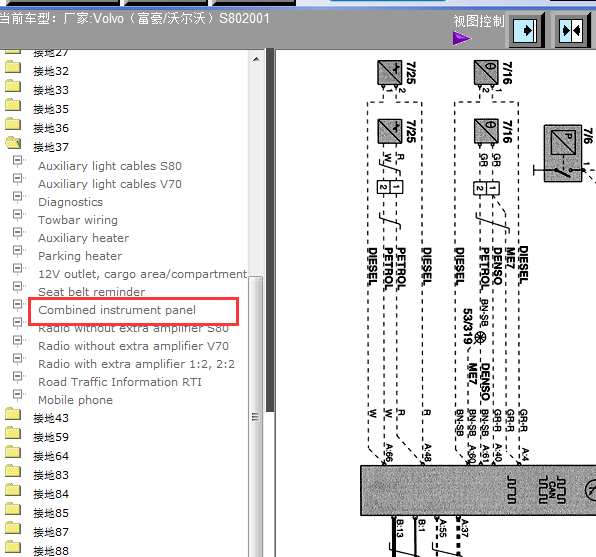Open the Seat belt reminder diagram
This screenshot has width=596, height=557.
pyautogui.click(x=92, y=292)
